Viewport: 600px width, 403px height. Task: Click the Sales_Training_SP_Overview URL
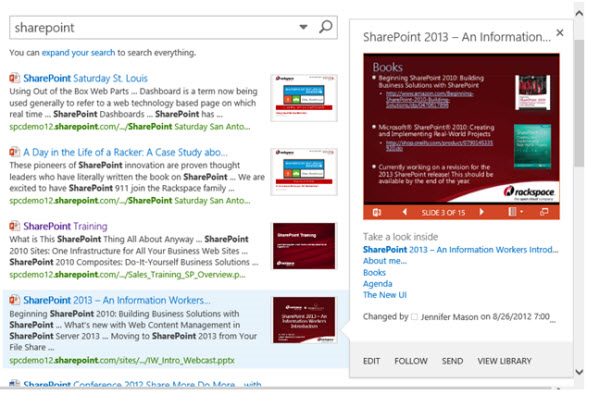pyautogui.click(x=127, y=275)
